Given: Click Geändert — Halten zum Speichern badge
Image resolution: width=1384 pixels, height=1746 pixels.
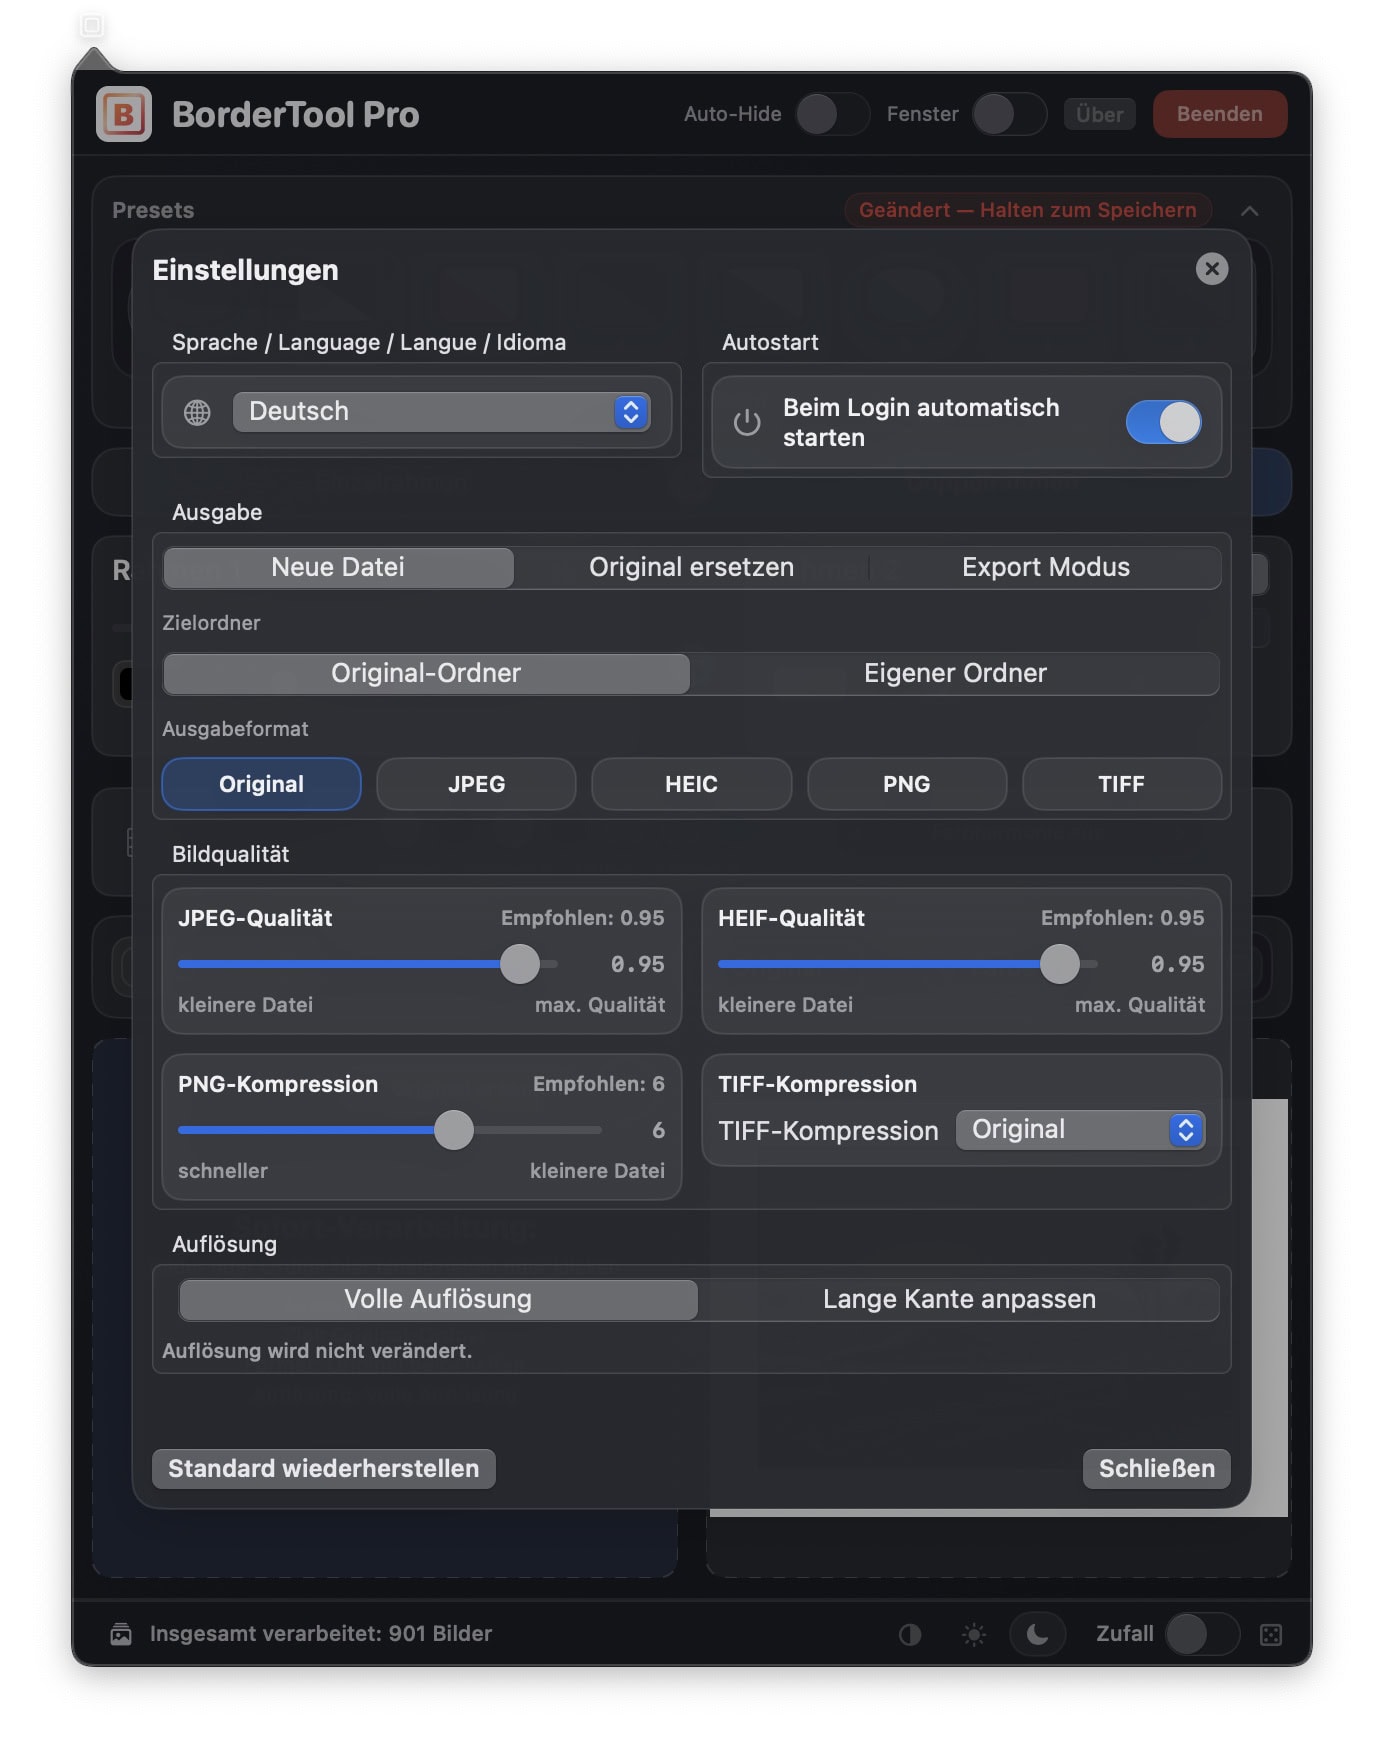Looking at the screenshot, I should click(1028, 210).
